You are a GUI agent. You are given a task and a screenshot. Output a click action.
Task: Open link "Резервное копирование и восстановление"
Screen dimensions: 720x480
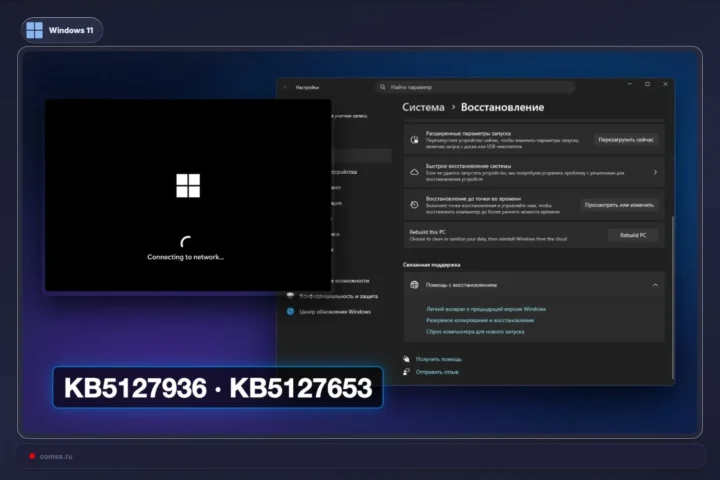point(480,320)
